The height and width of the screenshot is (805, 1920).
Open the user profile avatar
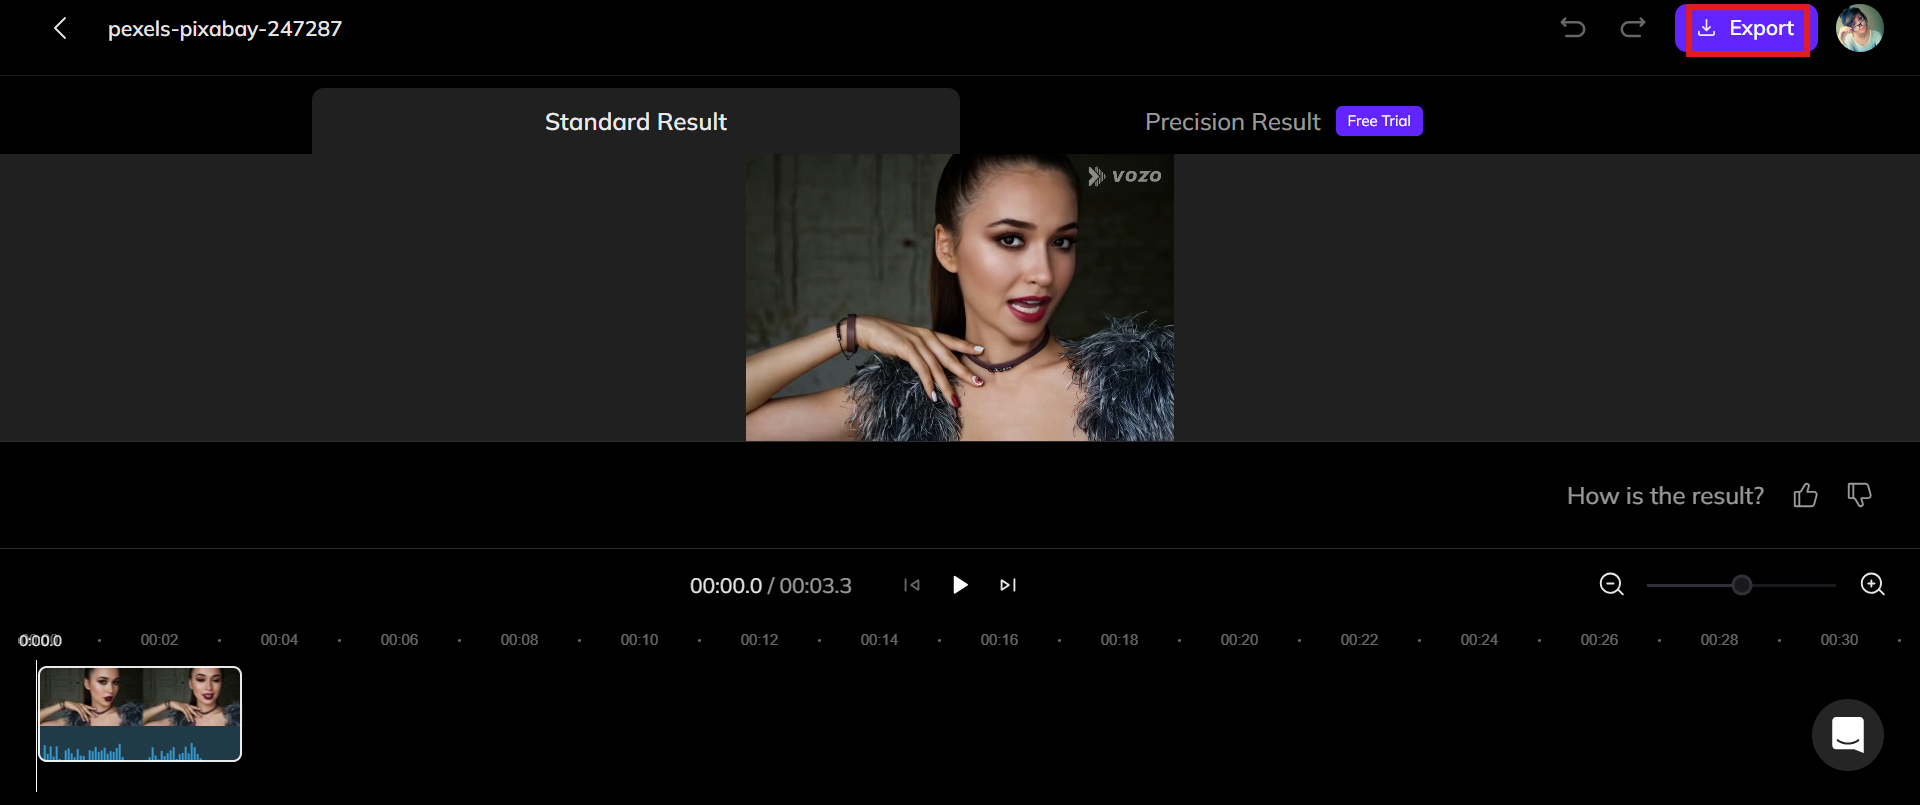point(1860,28)
